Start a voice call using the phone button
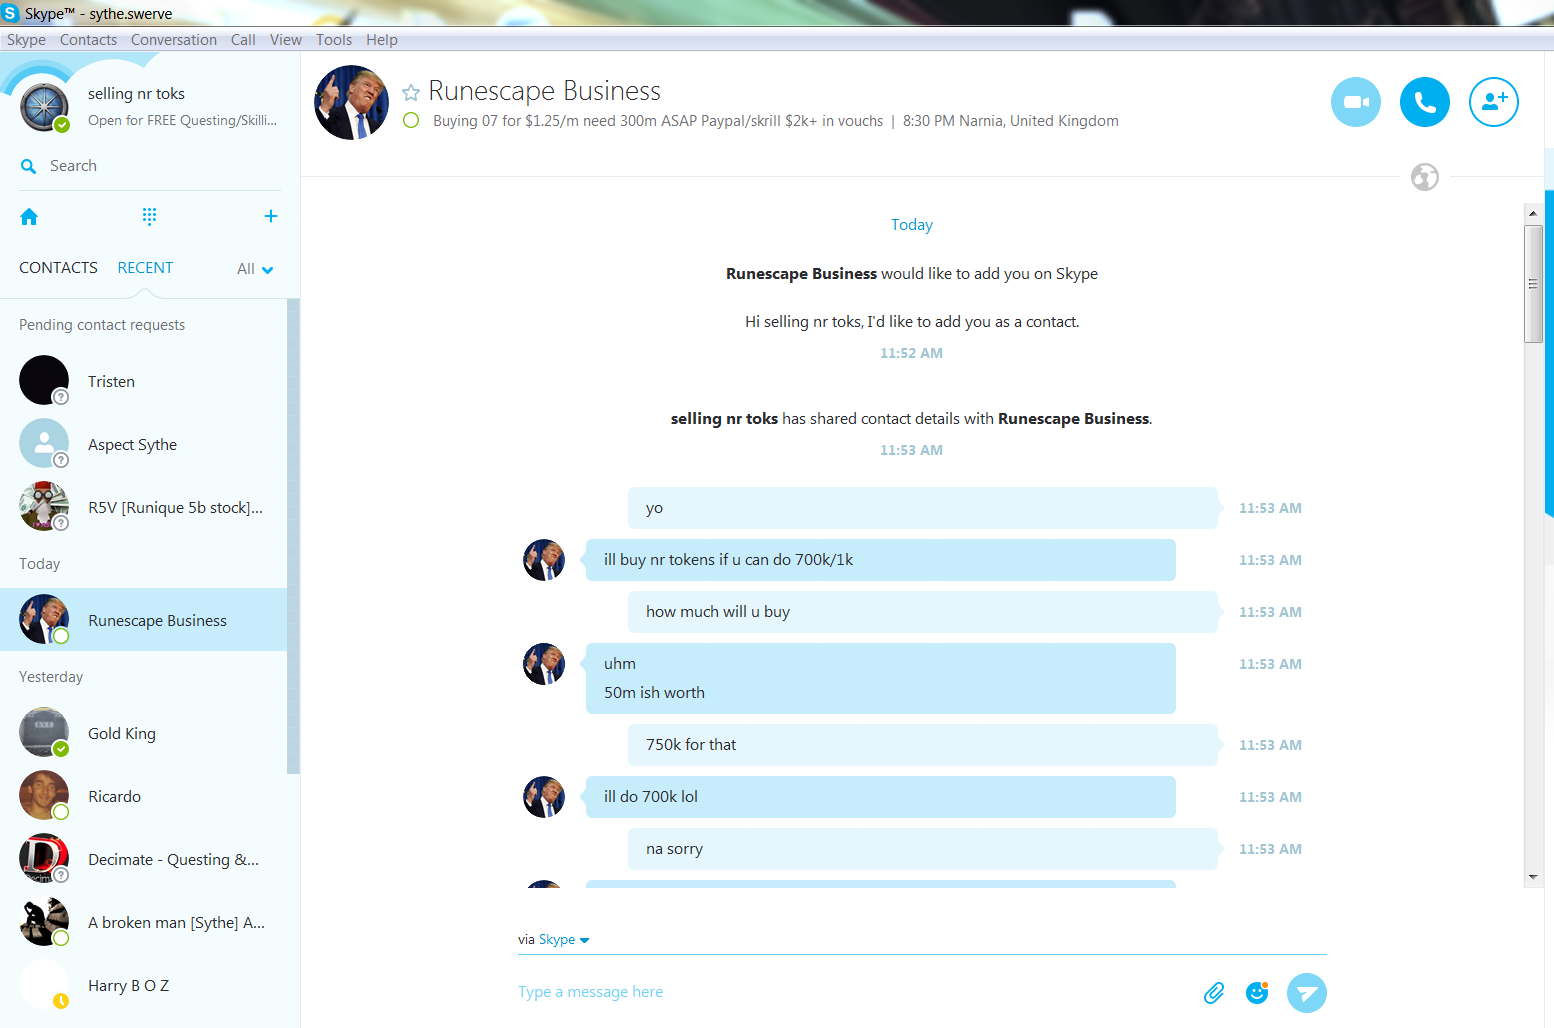The image size is (1554, 1028). pos(1425,102)
